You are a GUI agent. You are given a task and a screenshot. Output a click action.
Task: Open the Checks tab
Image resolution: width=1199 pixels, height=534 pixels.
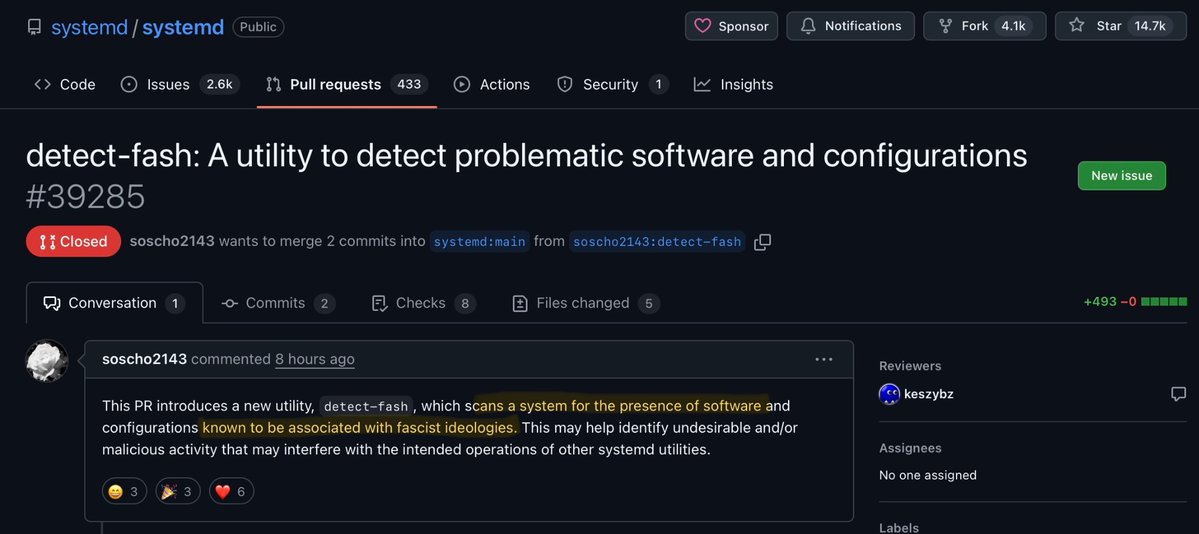(423, 303)
